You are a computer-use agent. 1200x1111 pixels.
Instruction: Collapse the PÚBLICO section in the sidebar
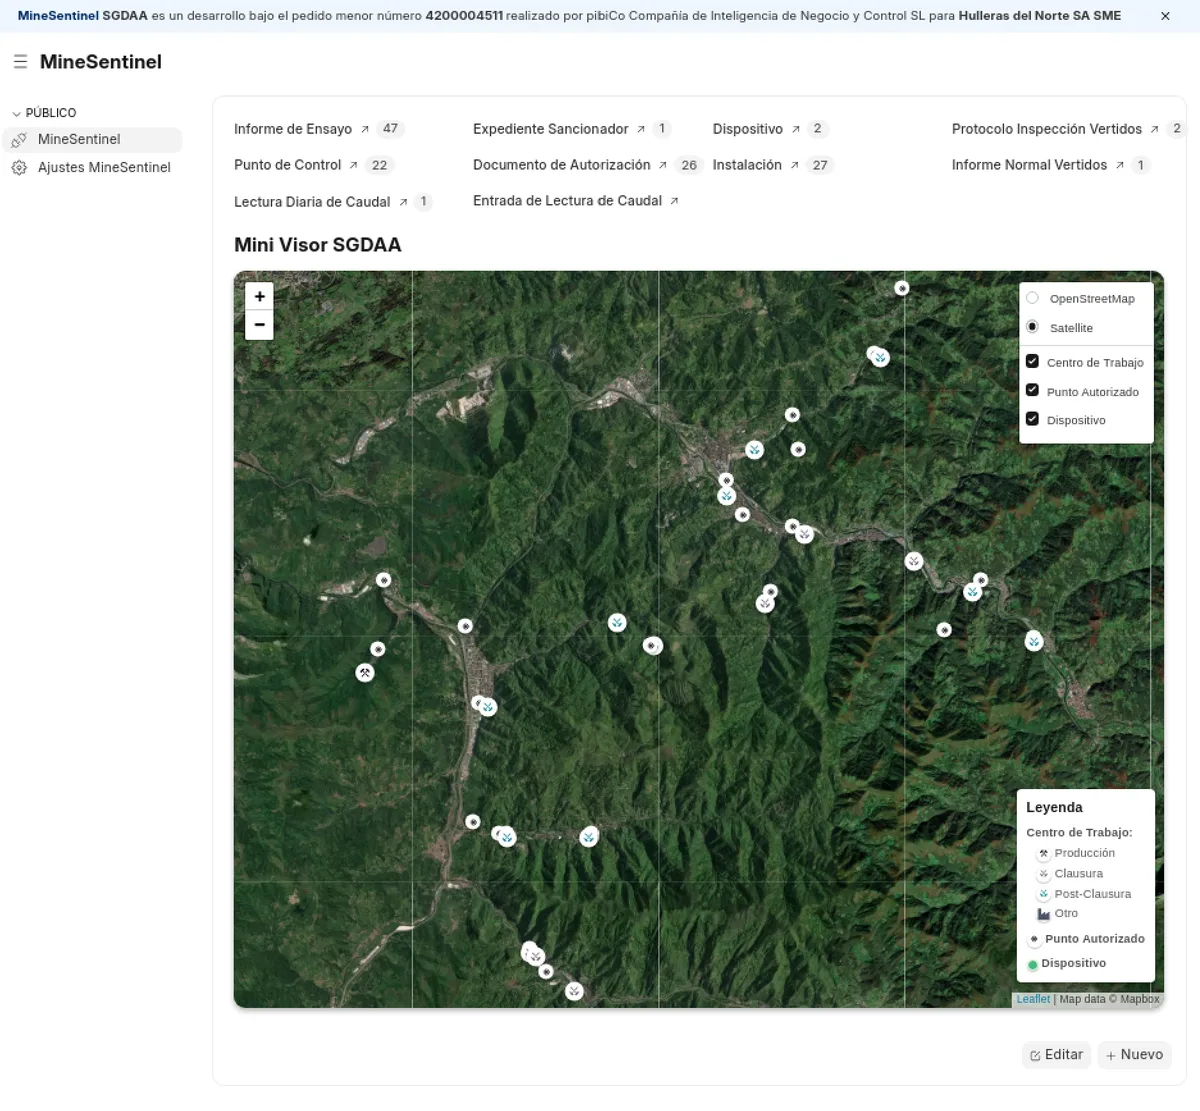[17, 113]
